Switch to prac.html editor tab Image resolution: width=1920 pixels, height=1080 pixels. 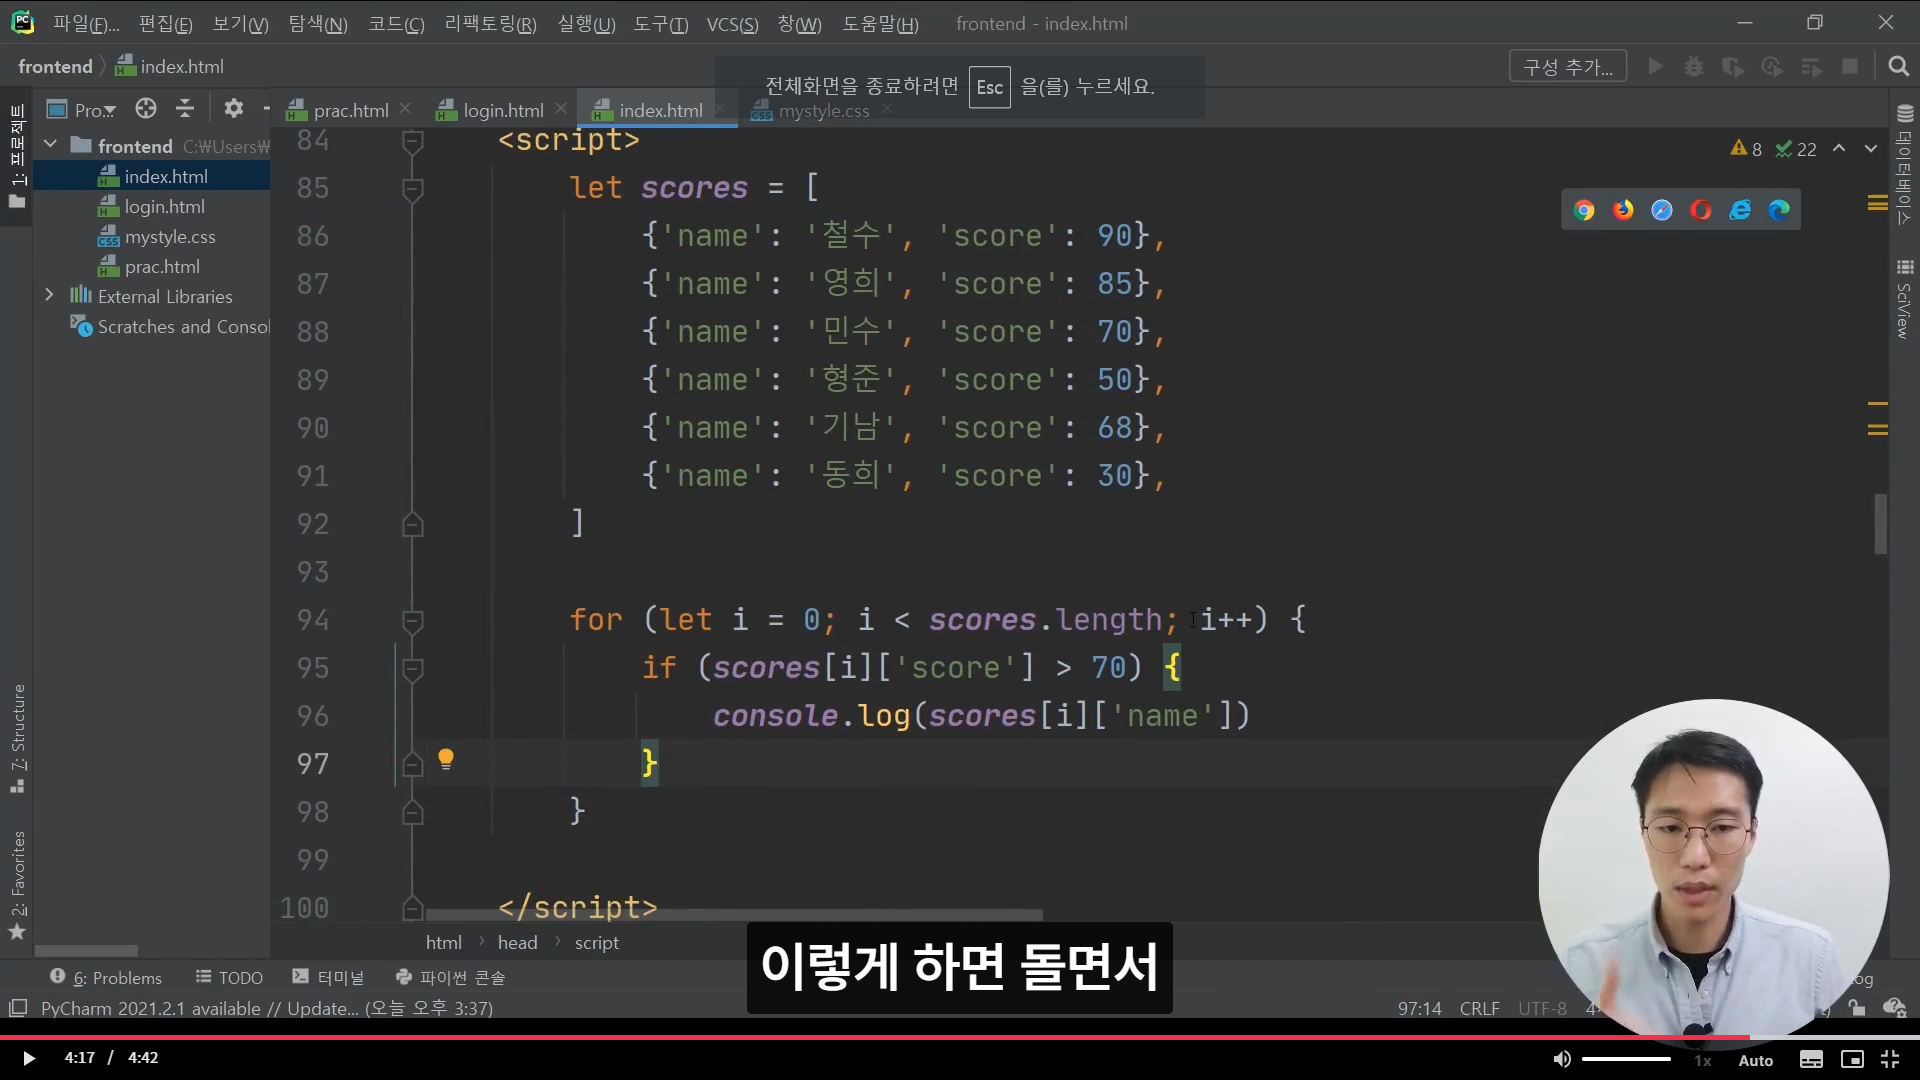pyautogui.click(x=351, y=110)
